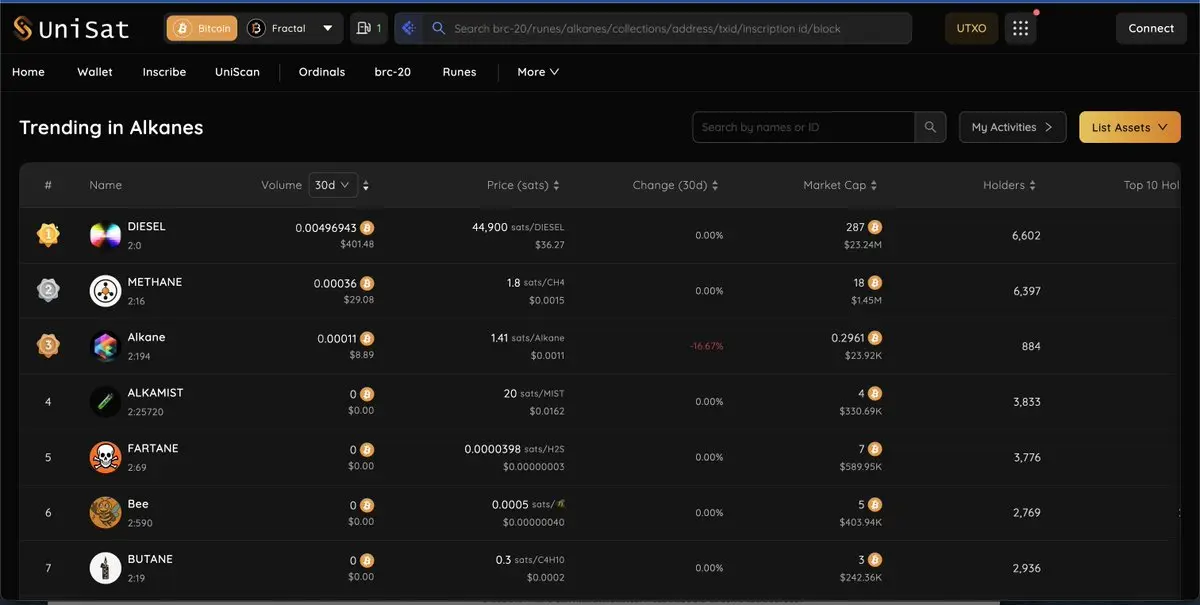Click the bronze rank 3 medal

point(48,346)
